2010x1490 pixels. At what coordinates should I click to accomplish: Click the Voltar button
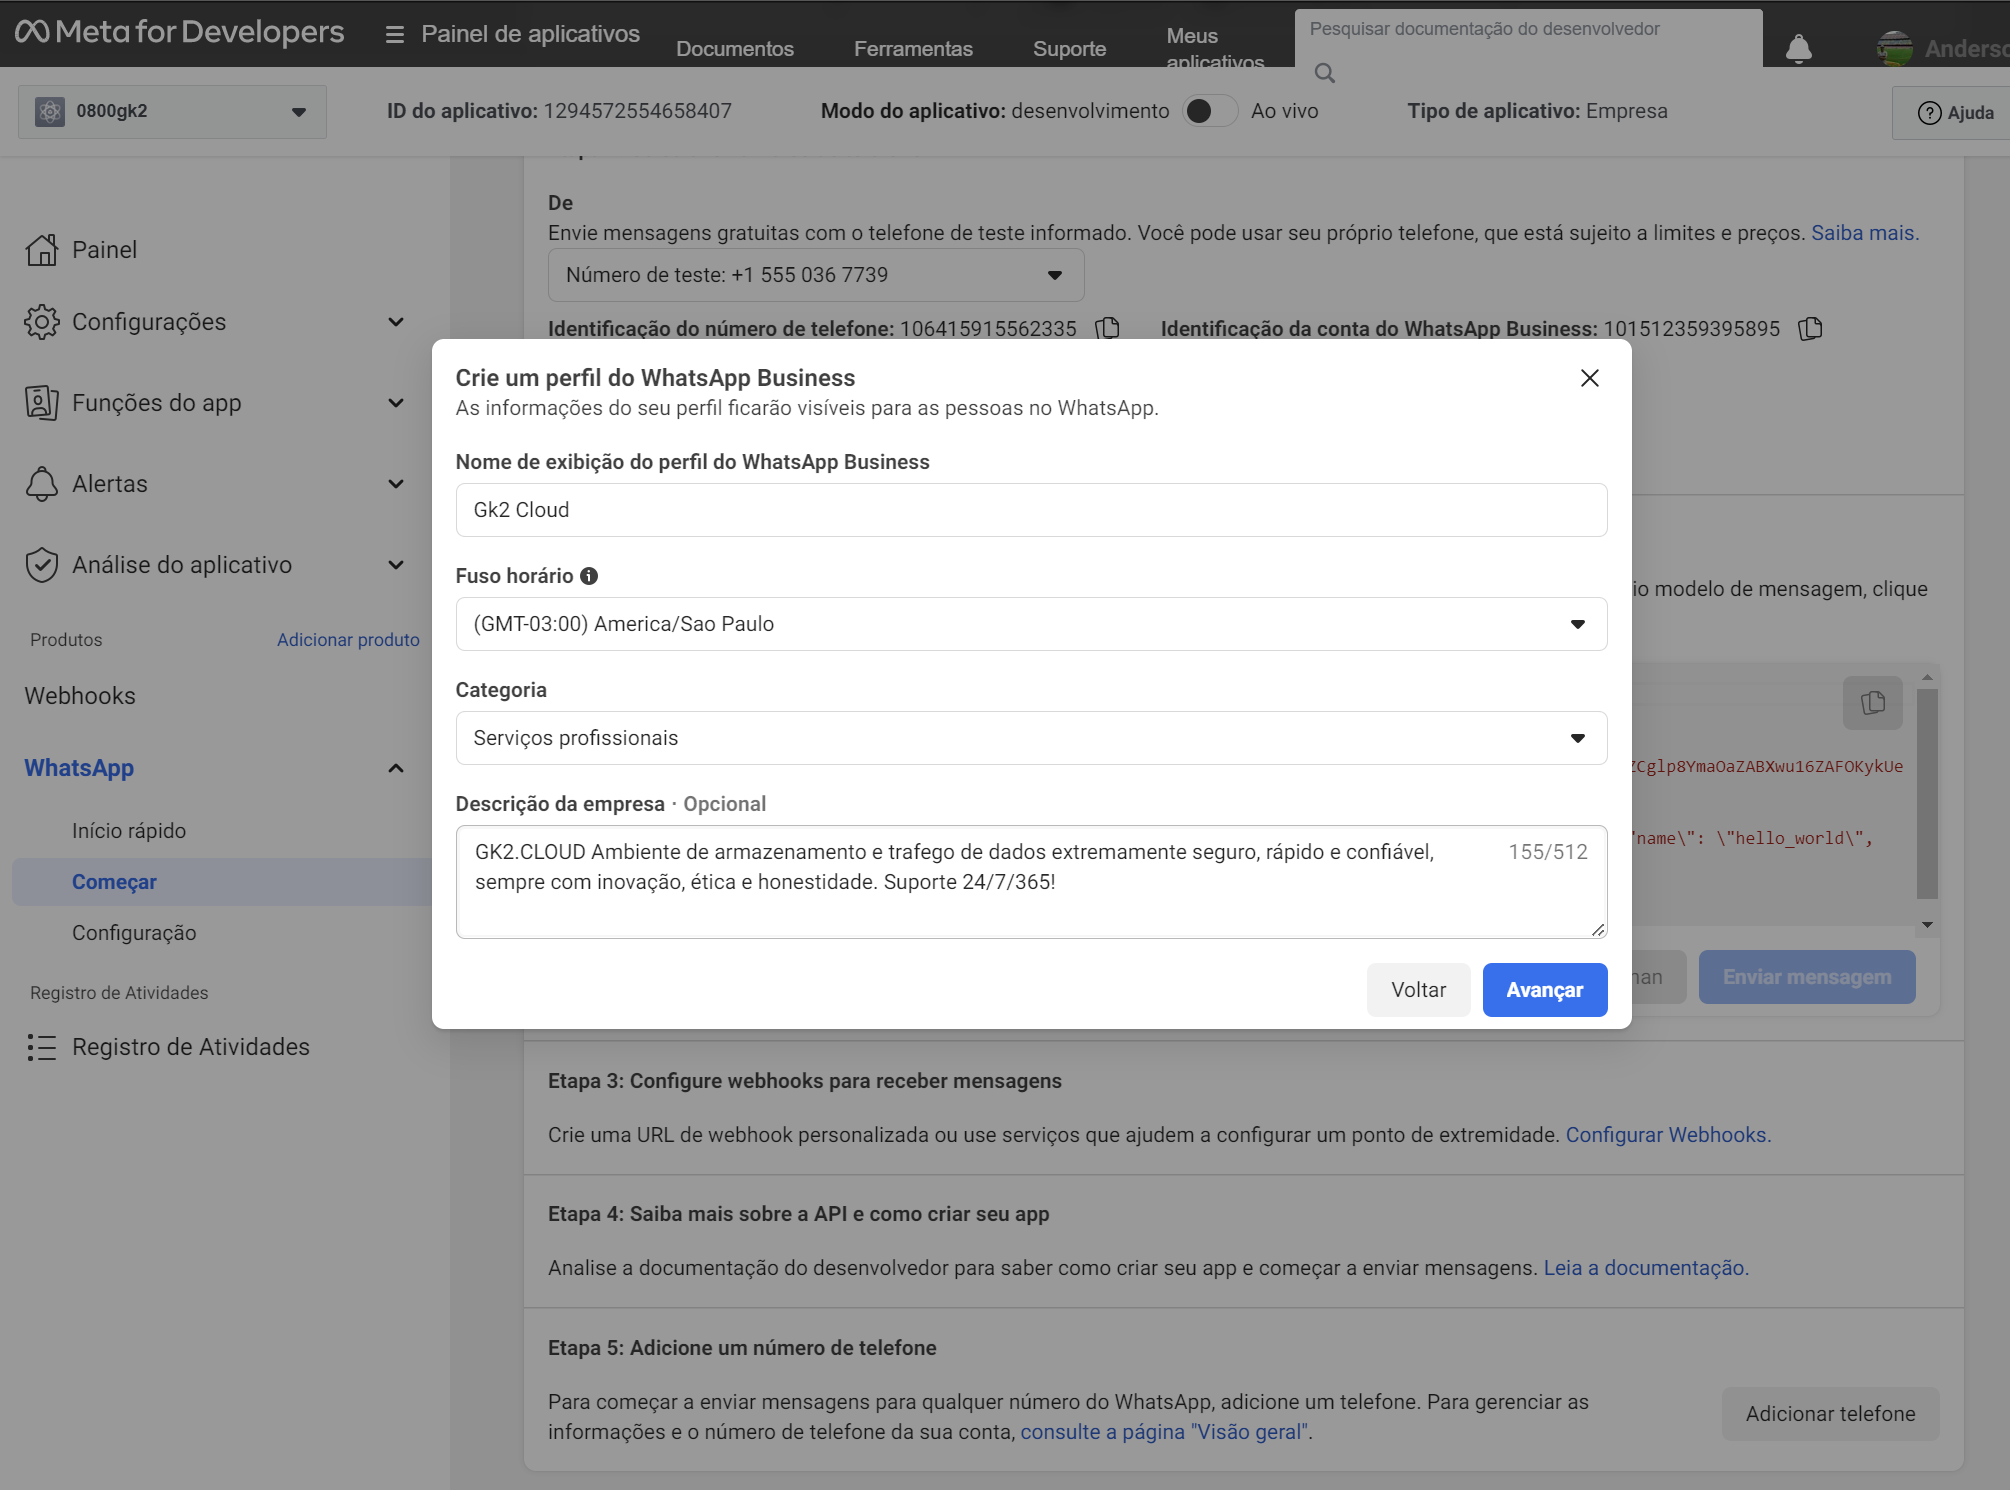tap(1418, 990)
